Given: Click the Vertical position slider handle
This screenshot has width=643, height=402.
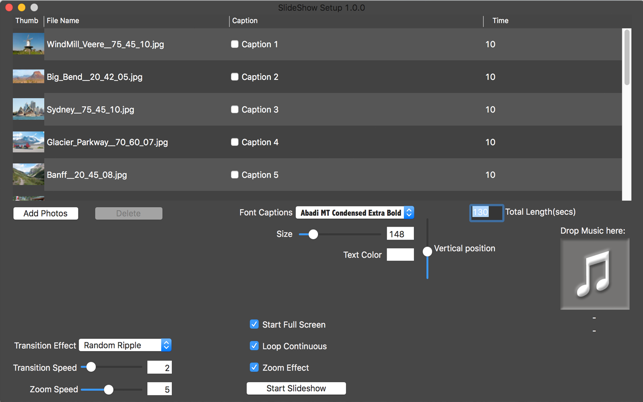Looking at the screenshot, I should (x=427, y=251).
